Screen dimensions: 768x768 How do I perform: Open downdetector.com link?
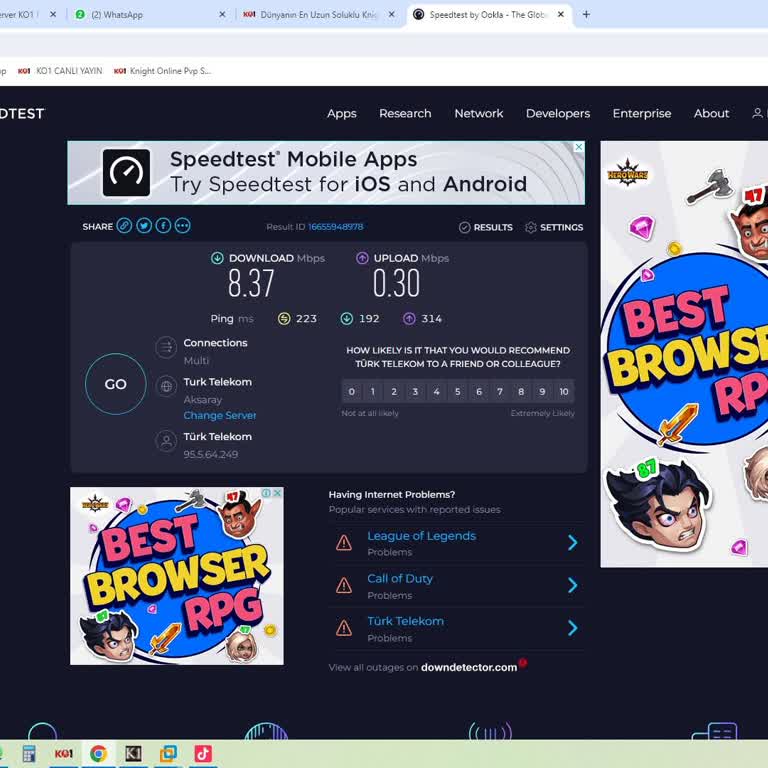469,668
